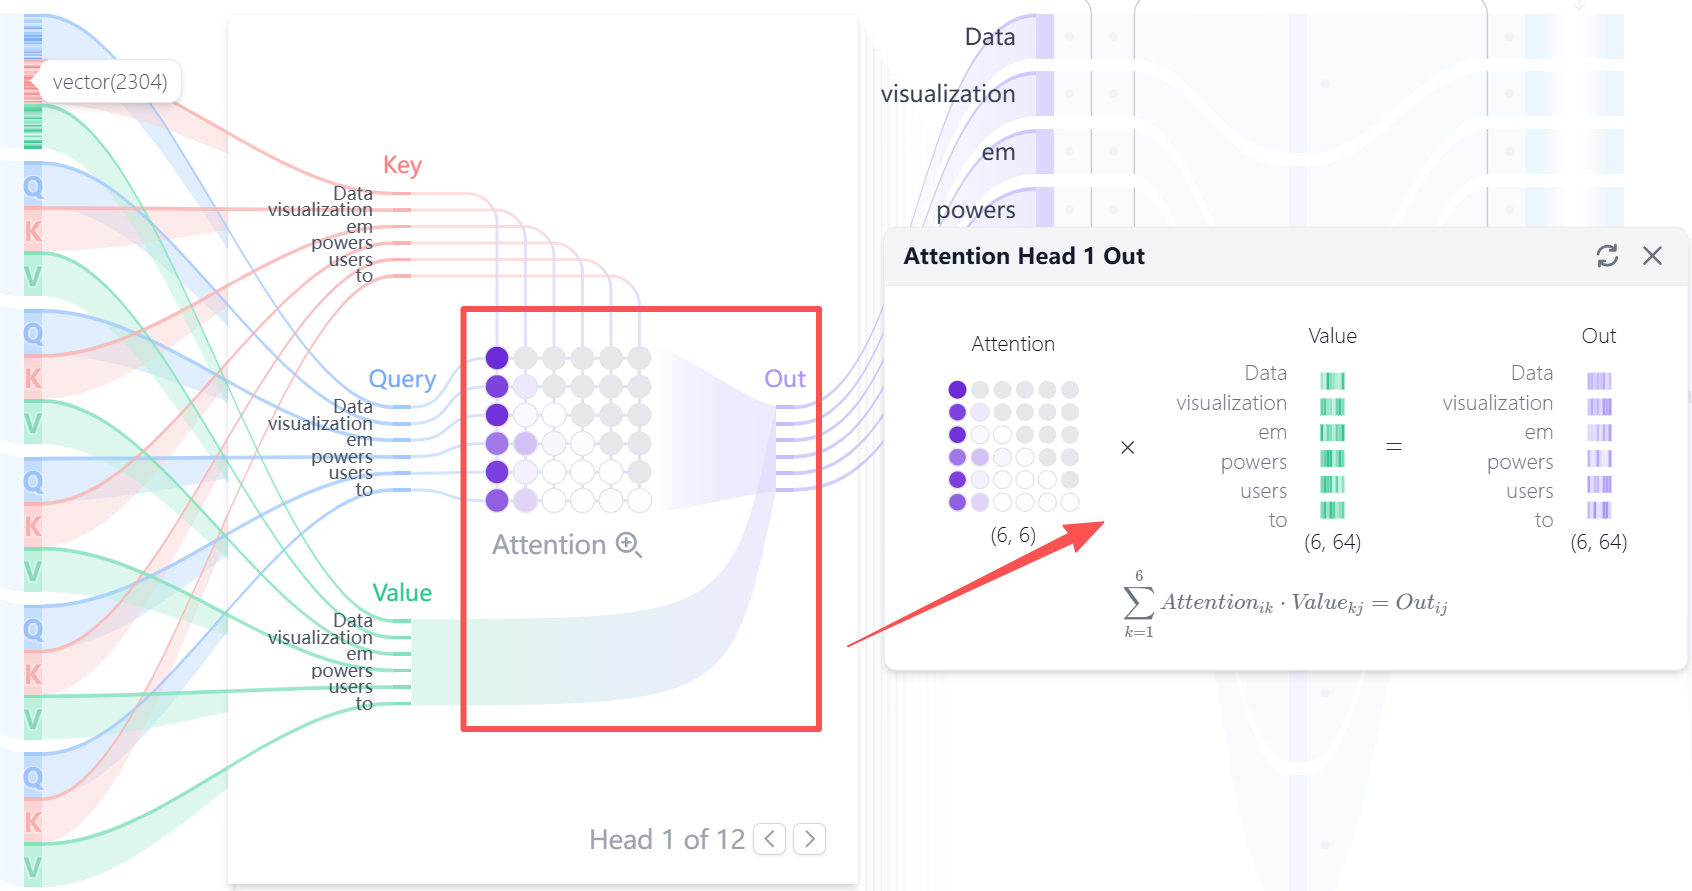Image resolution: width=1692 pixels, height=891 pixels.
Task: Close the Attention Head 1 Out panel
Action: (x=1652, y=256)
